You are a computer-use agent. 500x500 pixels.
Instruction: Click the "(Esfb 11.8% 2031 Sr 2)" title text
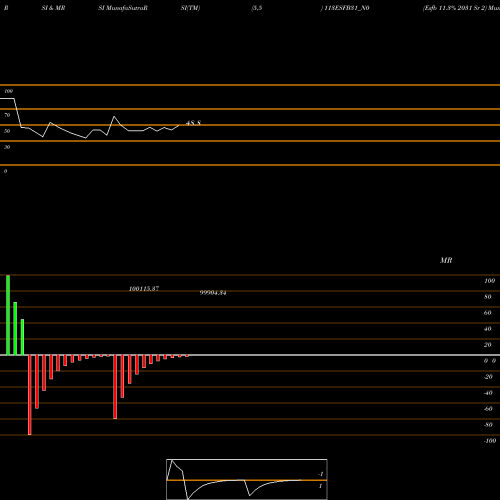click(x=455, y=8)
